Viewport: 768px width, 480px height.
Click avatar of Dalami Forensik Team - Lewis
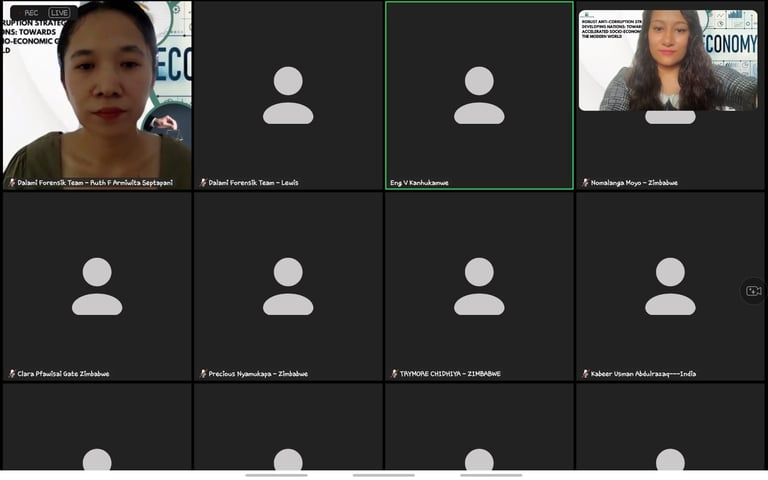point(288,95)
